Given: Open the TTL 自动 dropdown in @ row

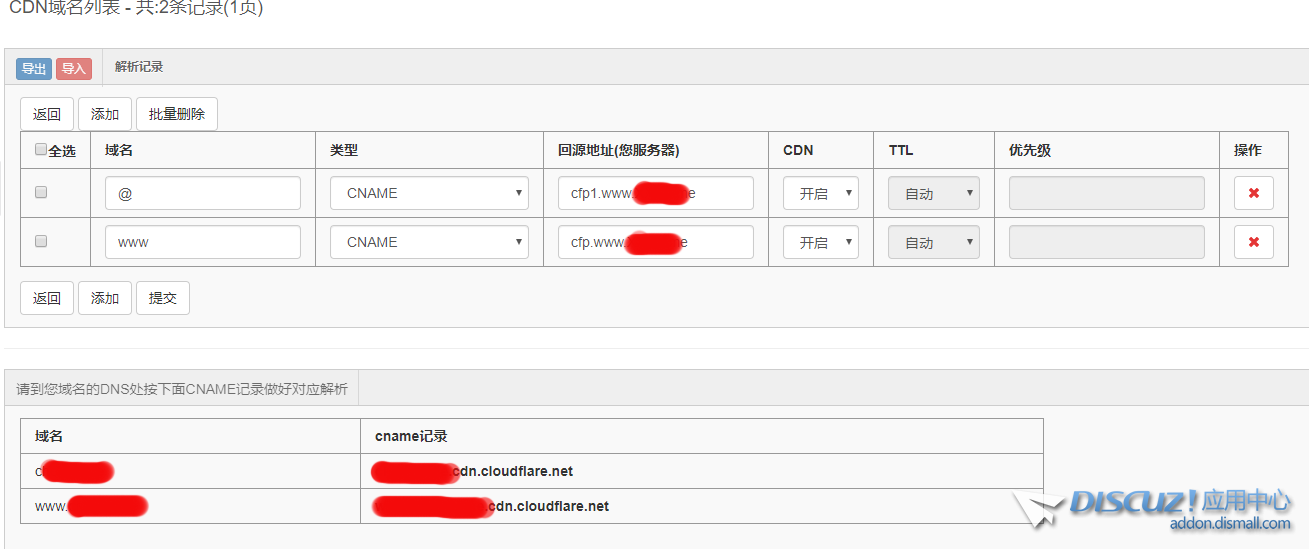Looking at the screenshot, I should coord(934,193).
